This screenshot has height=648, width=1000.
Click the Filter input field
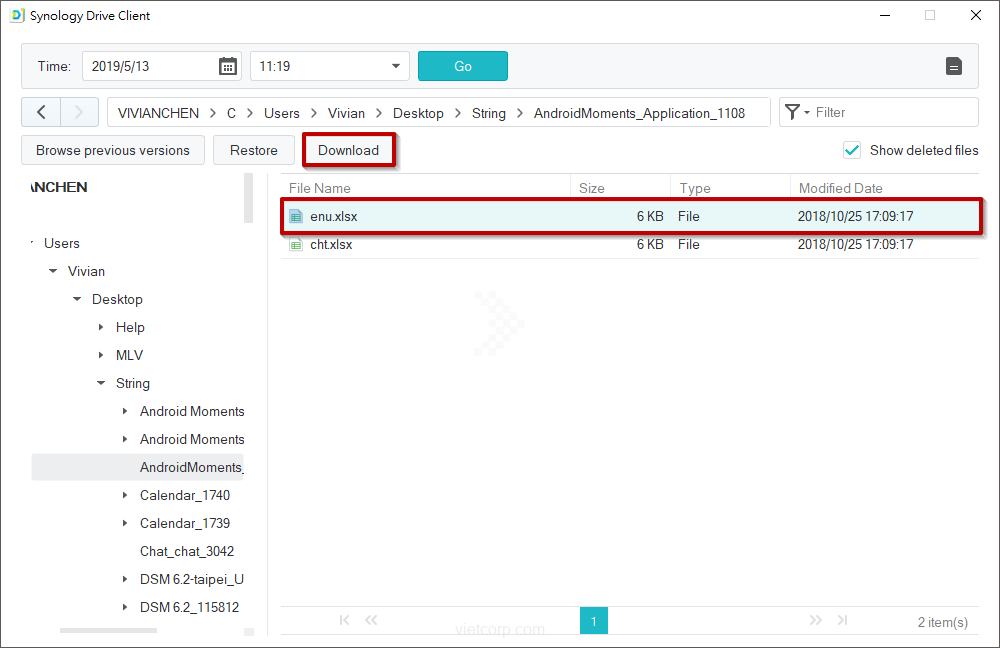[890, 112]
